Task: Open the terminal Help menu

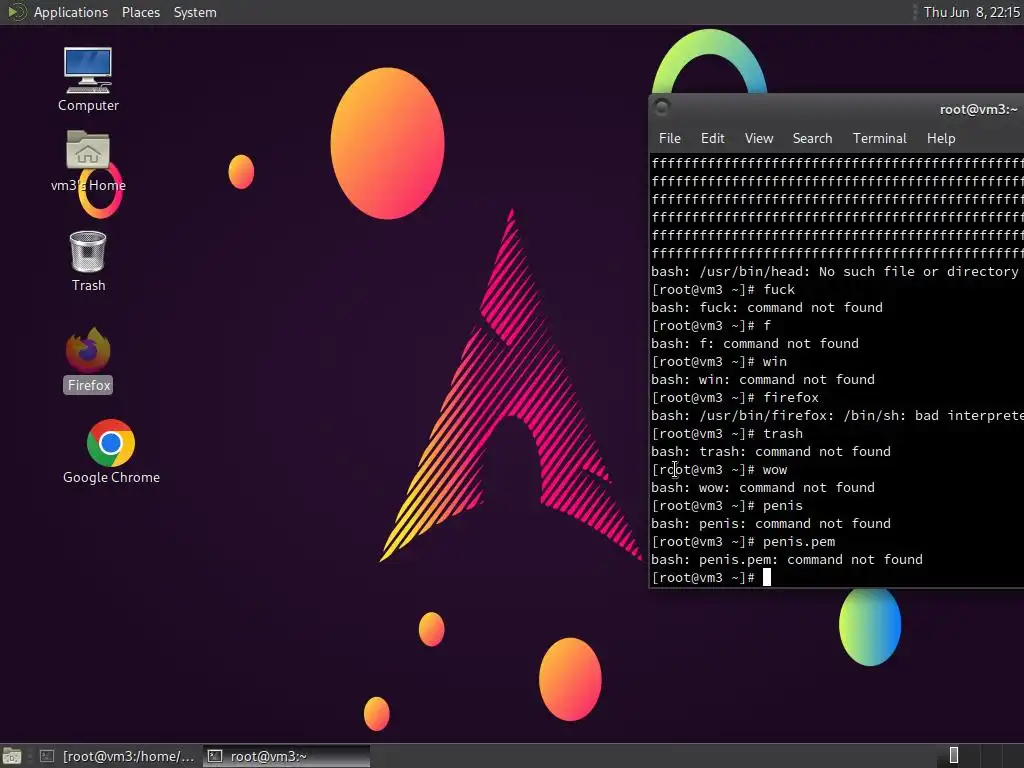Action: coord(941,138)
